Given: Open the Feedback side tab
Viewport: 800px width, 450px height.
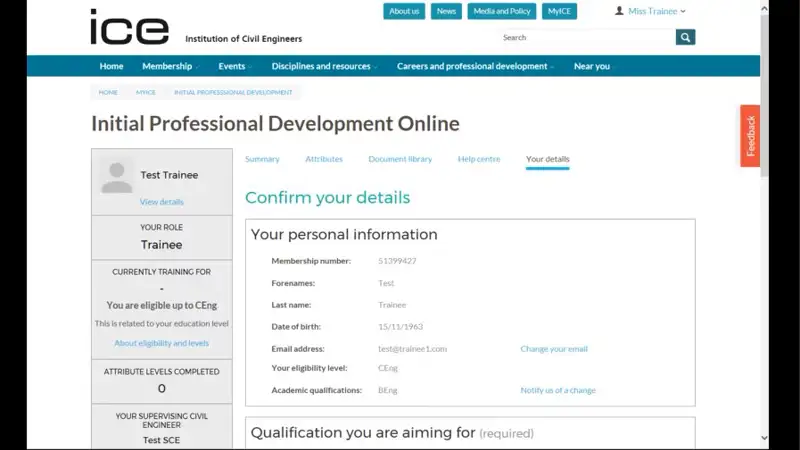Looking at the screenshot, I should (750, 136).
